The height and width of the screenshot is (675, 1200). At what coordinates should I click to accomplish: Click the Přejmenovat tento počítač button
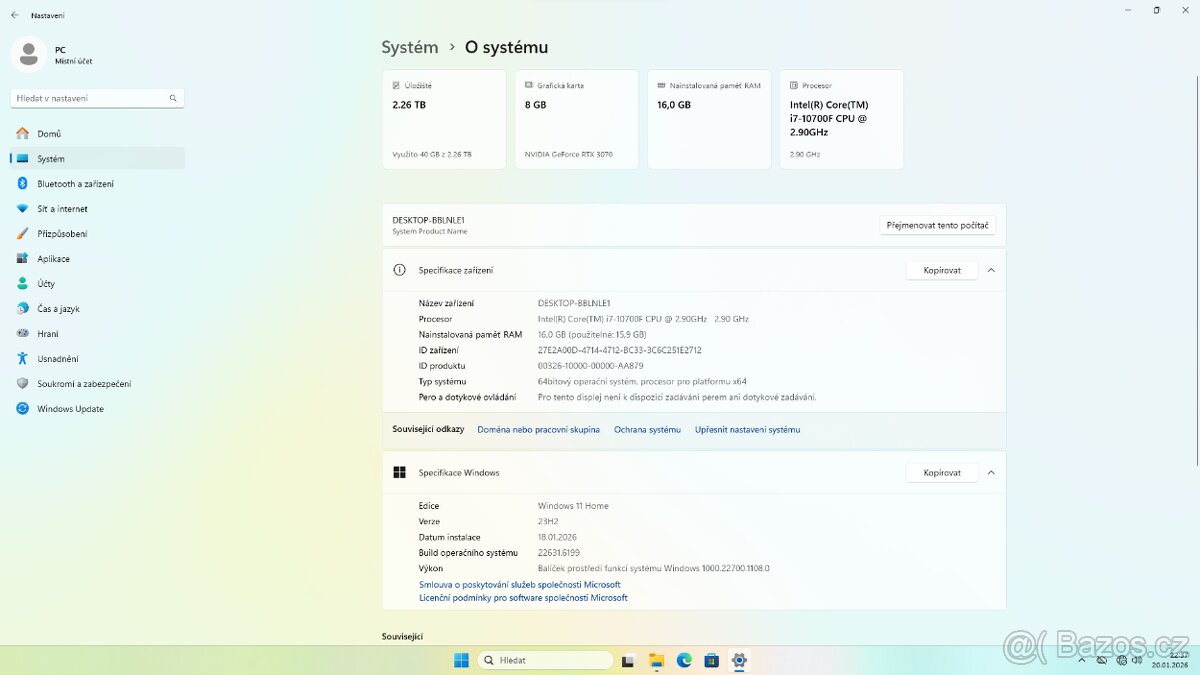[937, 224]
